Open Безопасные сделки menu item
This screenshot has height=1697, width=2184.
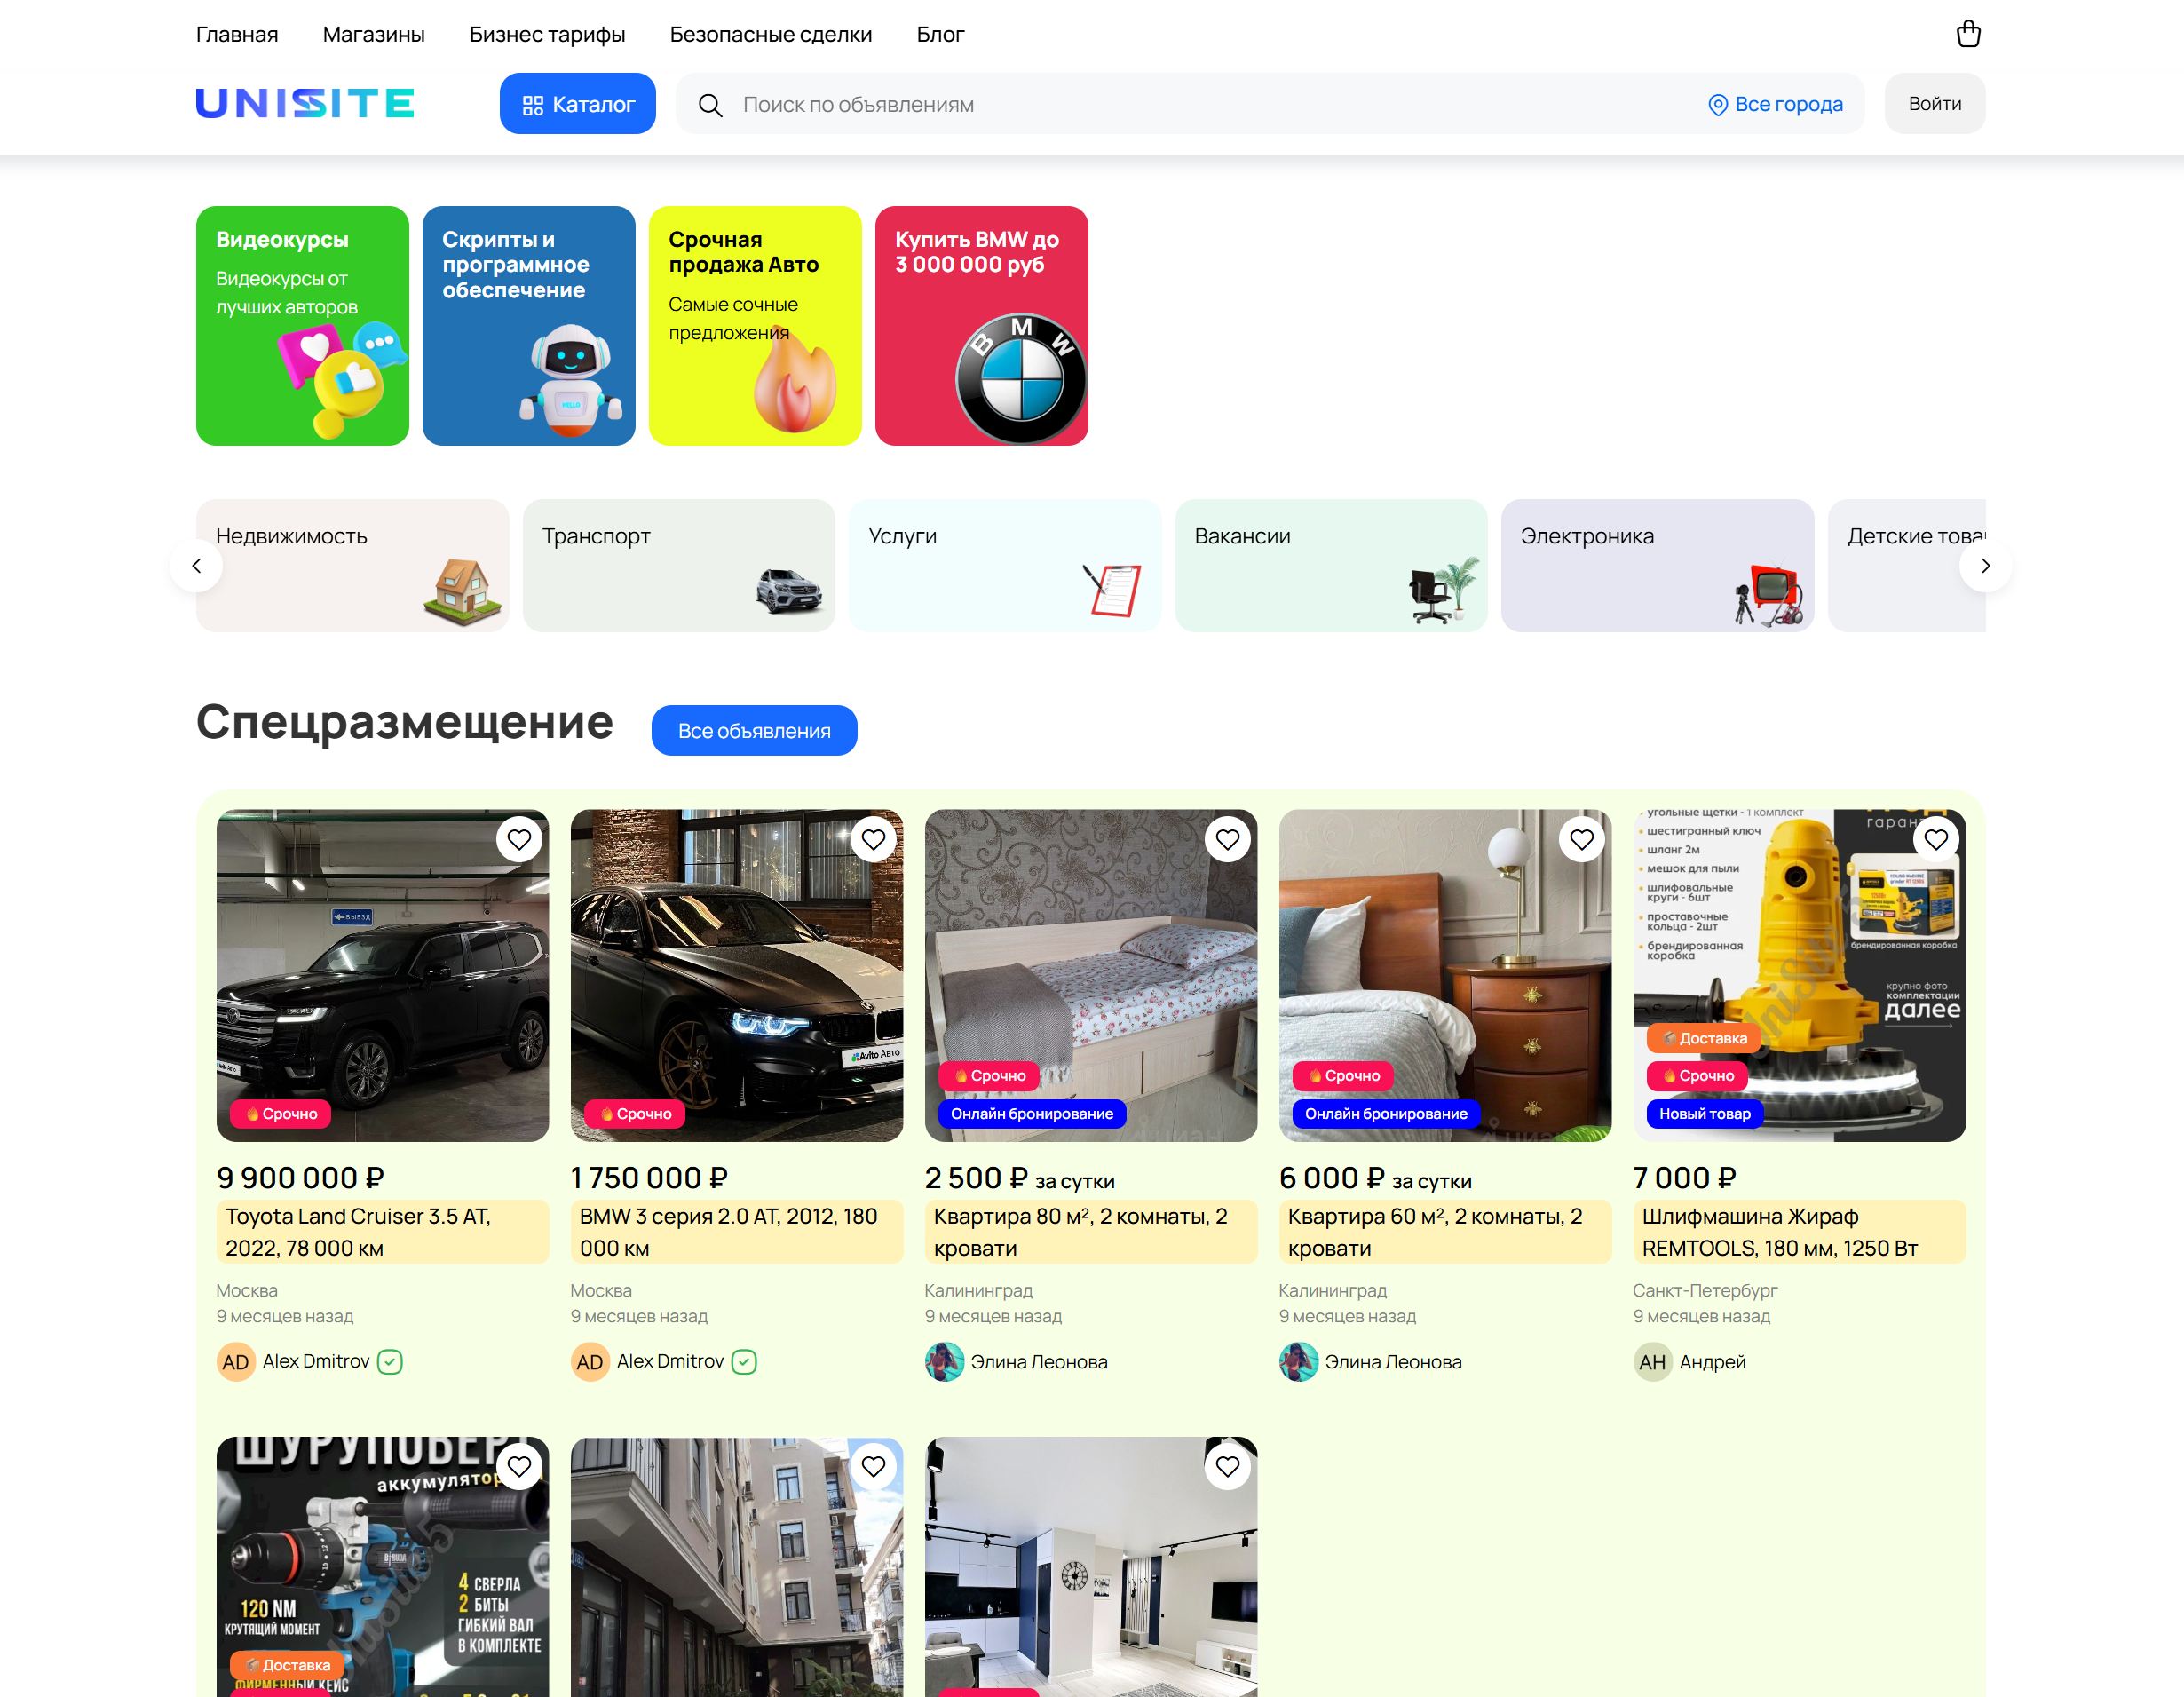[x=770, y=34]
